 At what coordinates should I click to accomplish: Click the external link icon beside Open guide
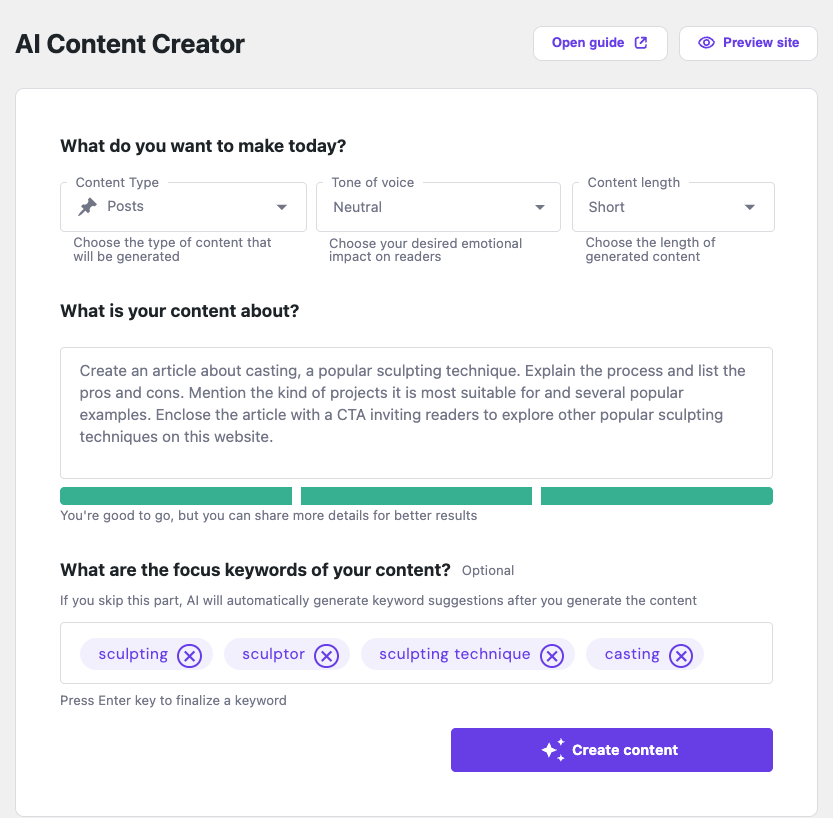point(641,43)
